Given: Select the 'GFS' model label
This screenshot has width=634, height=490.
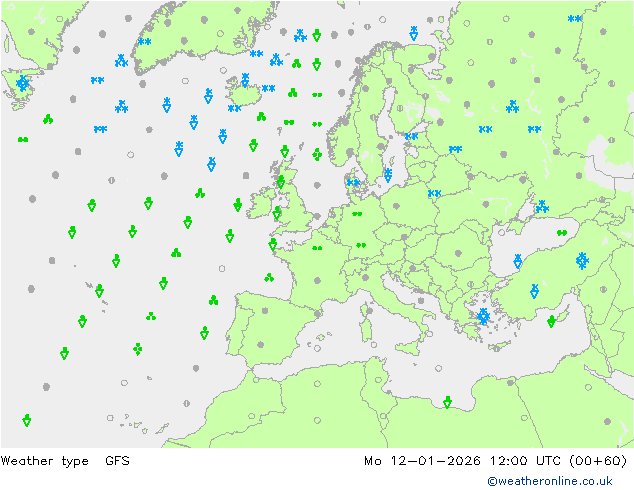Looking at the screenshot, I should tap(117, 460).
